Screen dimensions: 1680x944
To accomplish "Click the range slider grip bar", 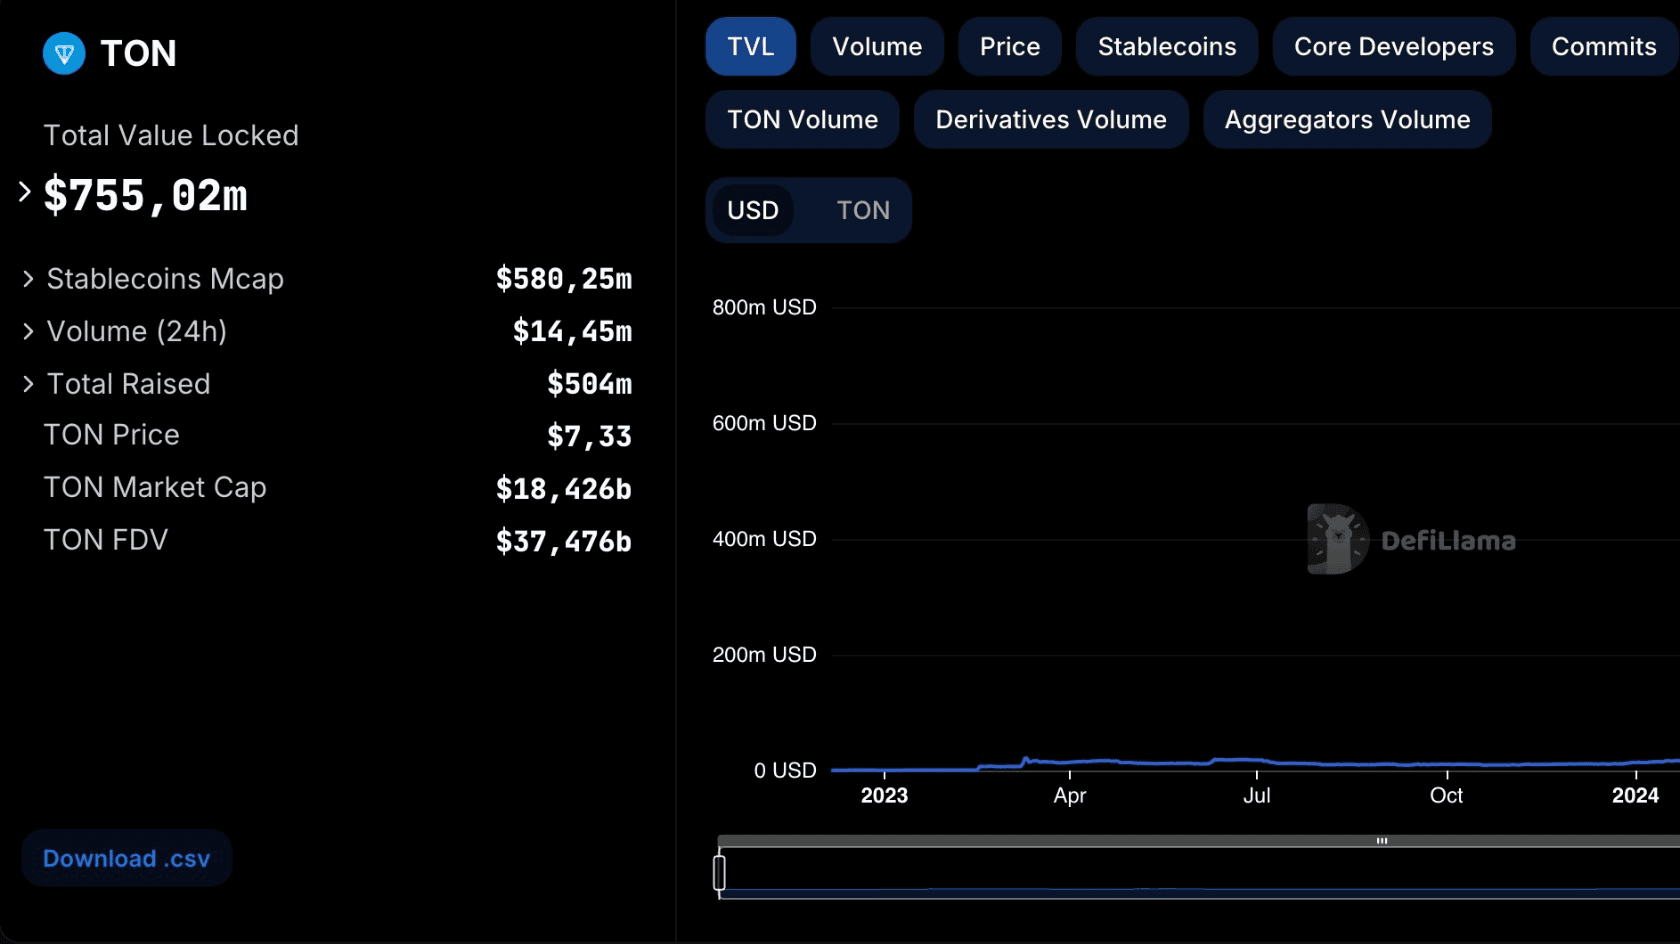I will point(1382,841).
